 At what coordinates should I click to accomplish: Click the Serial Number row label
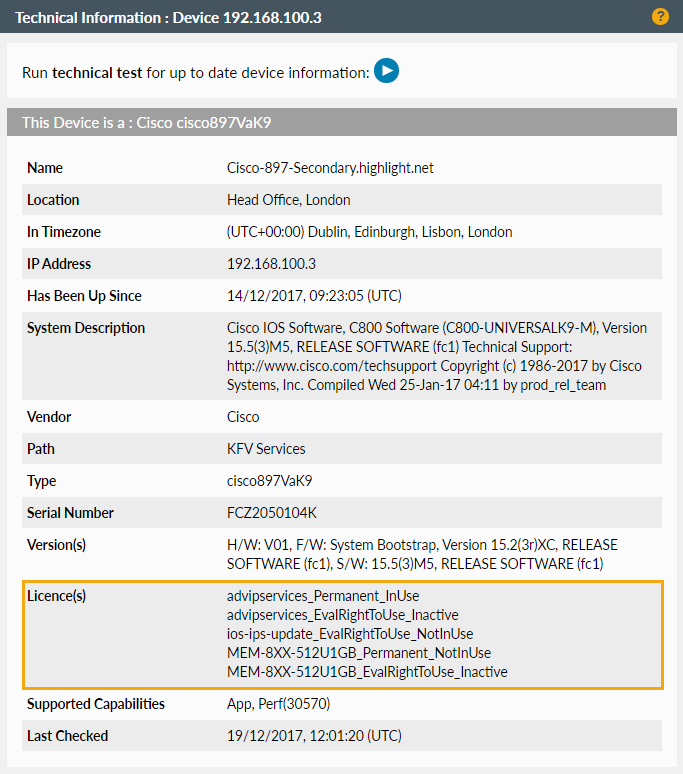tap(70, 513)
